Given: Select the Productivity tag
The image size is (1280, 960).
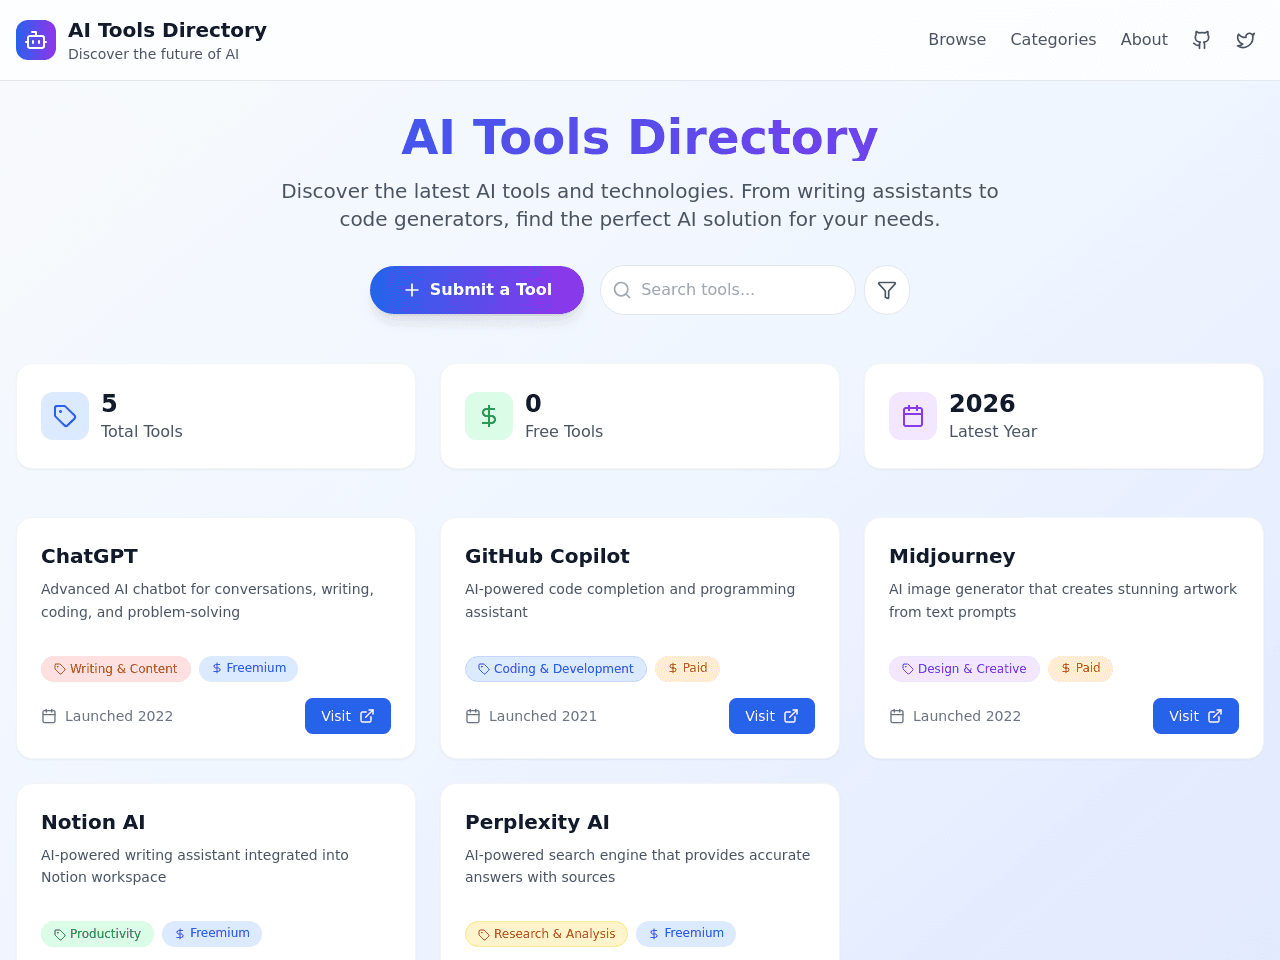Looking at the screenshot, I should 97,934.
